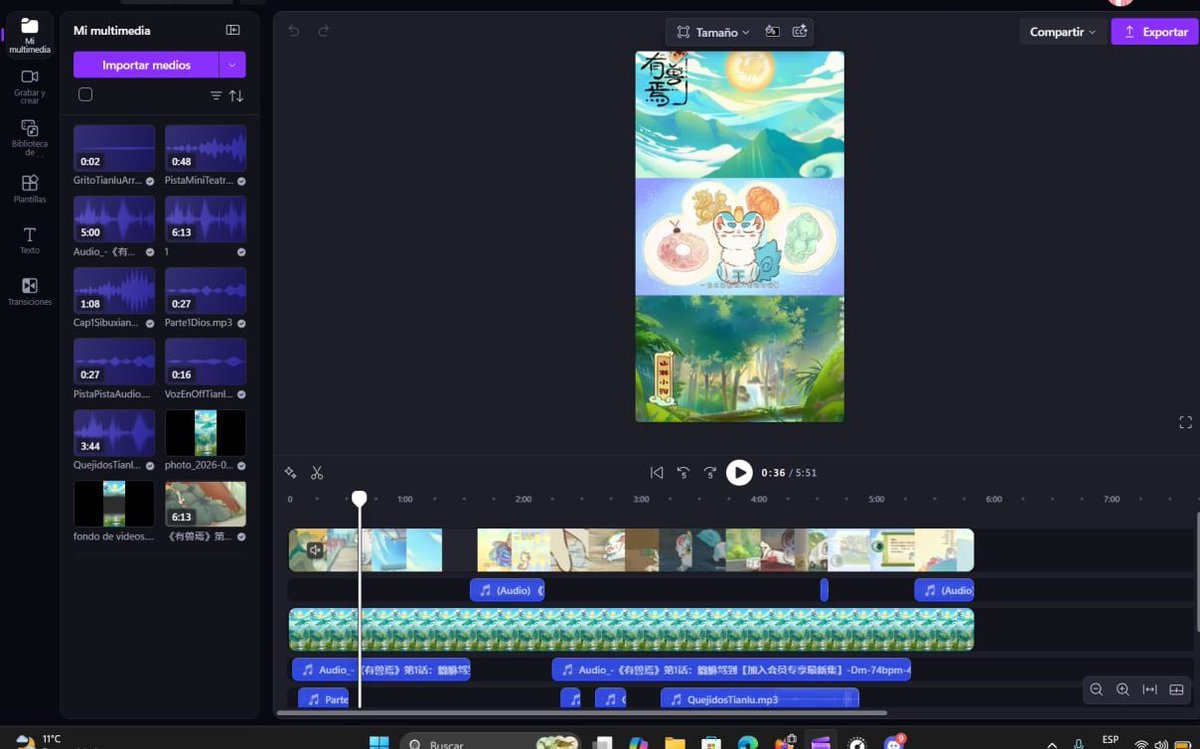Click the Exportar button
This screenshot has height=749, width=1200.
point(1155,32)
